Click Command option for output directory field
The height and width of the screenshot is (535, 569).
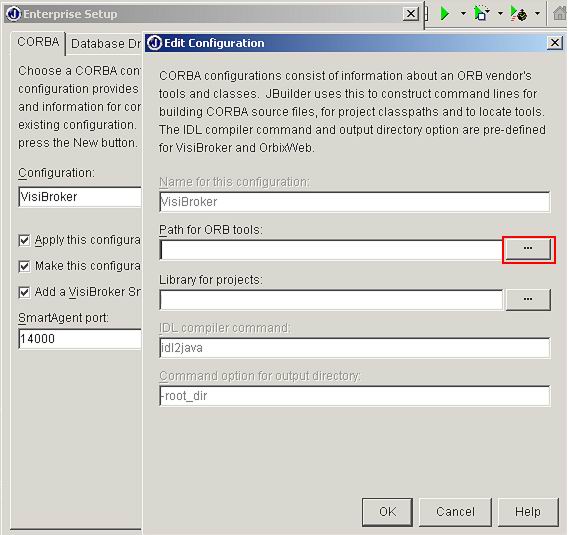click(x=355, y=396)
